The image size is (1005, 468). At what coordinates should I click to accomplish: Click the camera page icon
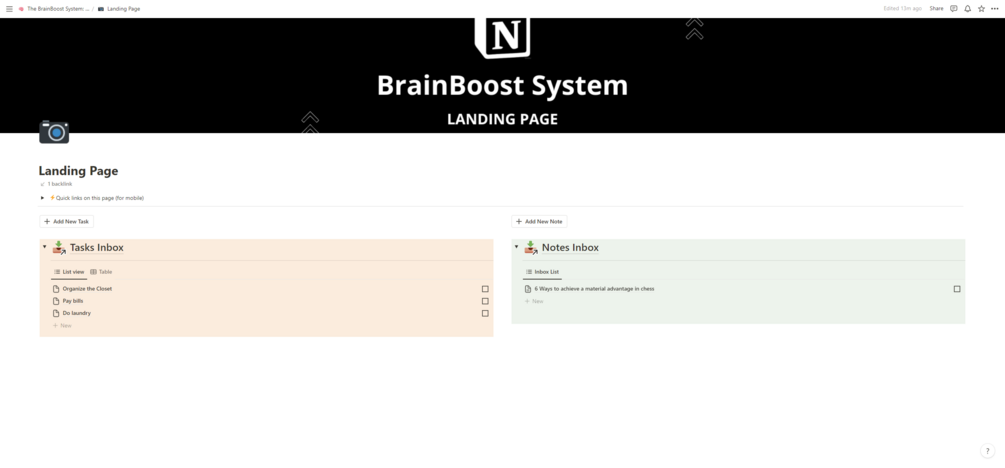pos(54,132)
